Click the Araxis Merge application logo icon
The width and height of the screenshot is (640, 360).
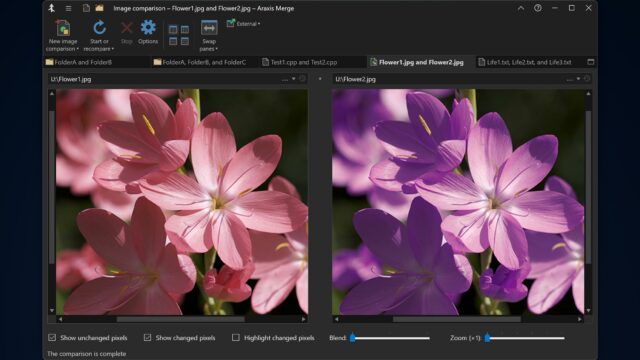(51, 8)
